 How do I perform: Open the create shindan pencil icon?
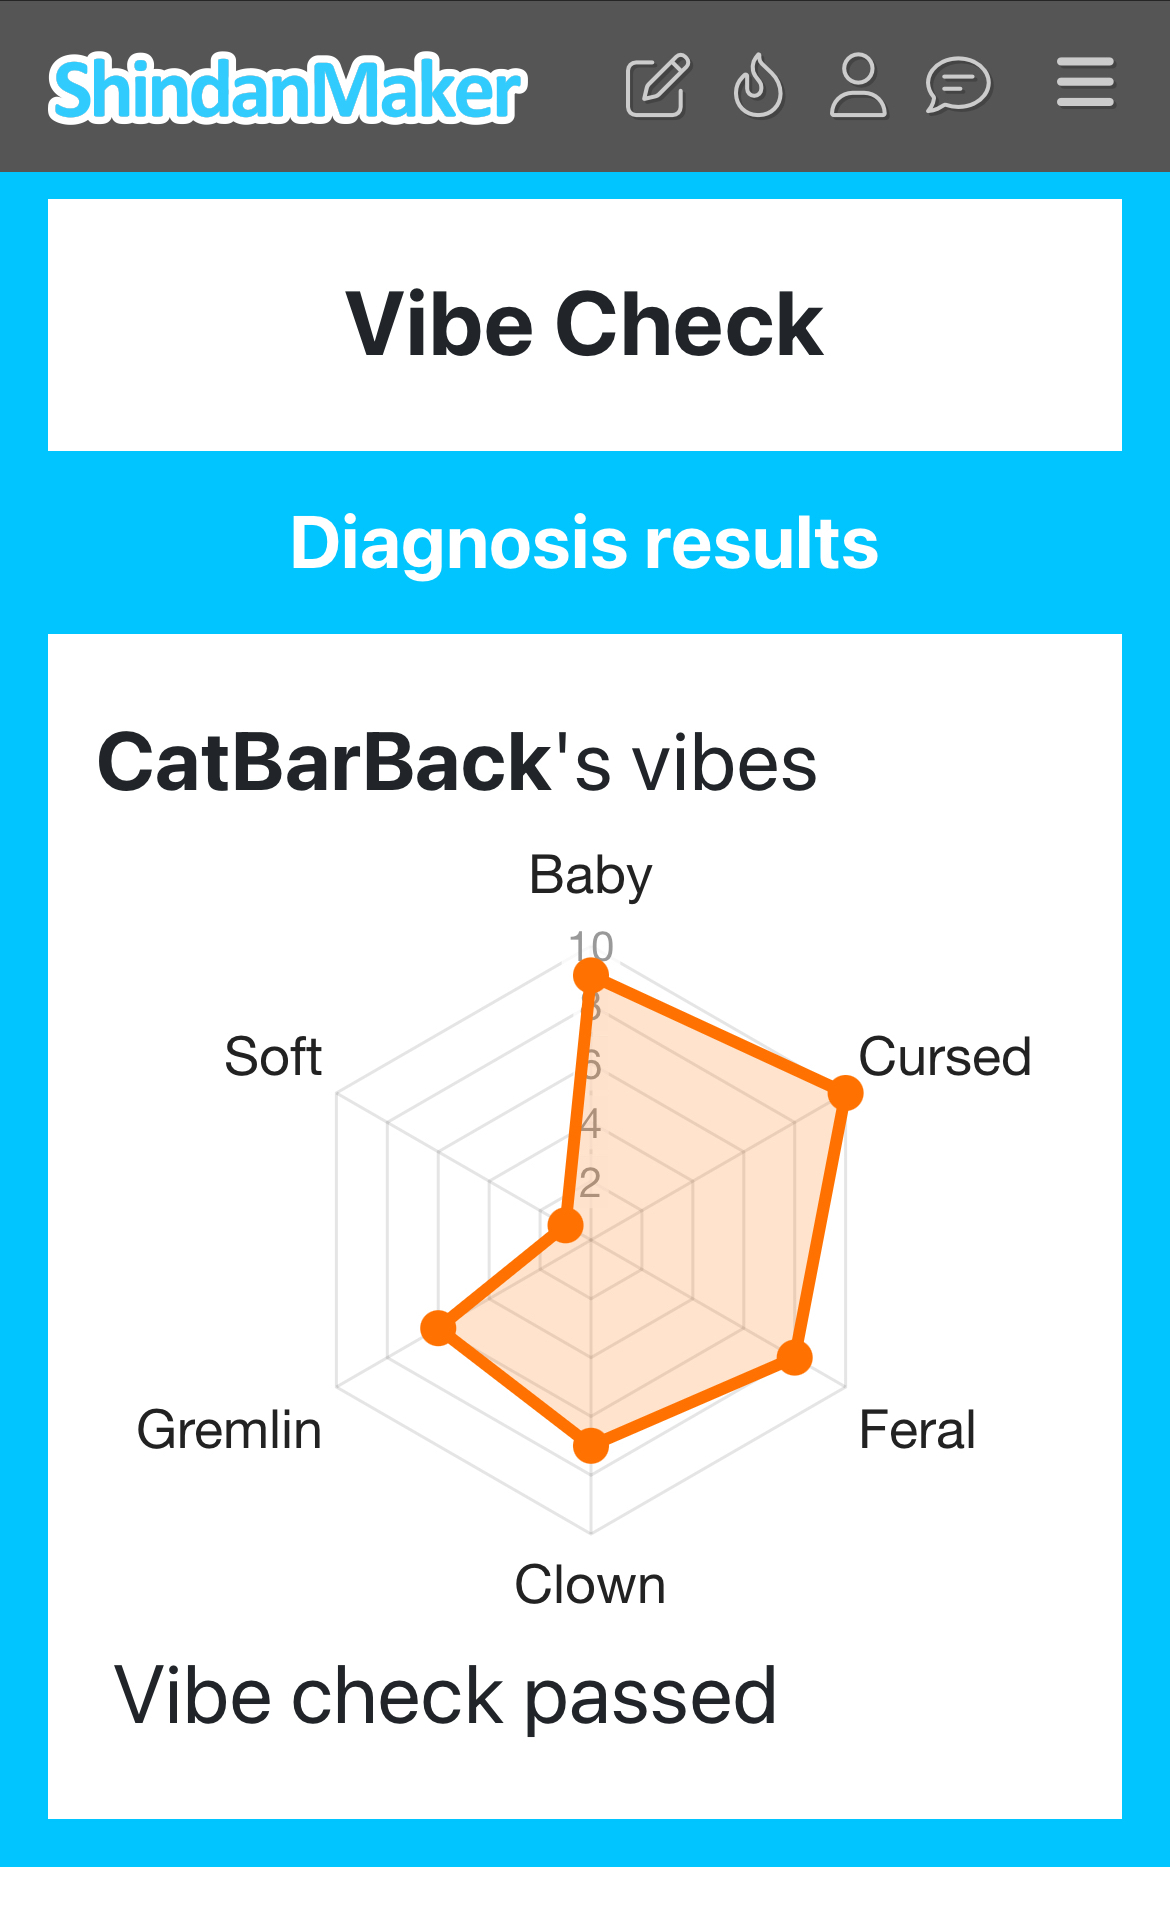coord(657,87)
